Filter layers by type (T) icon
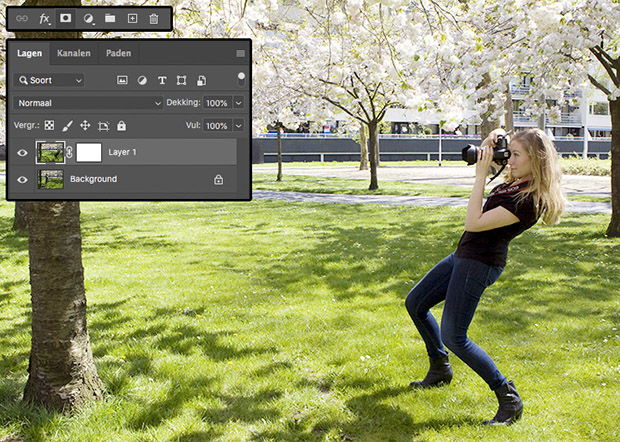Viewport: 620px width, 442px height. click(162, 81)
